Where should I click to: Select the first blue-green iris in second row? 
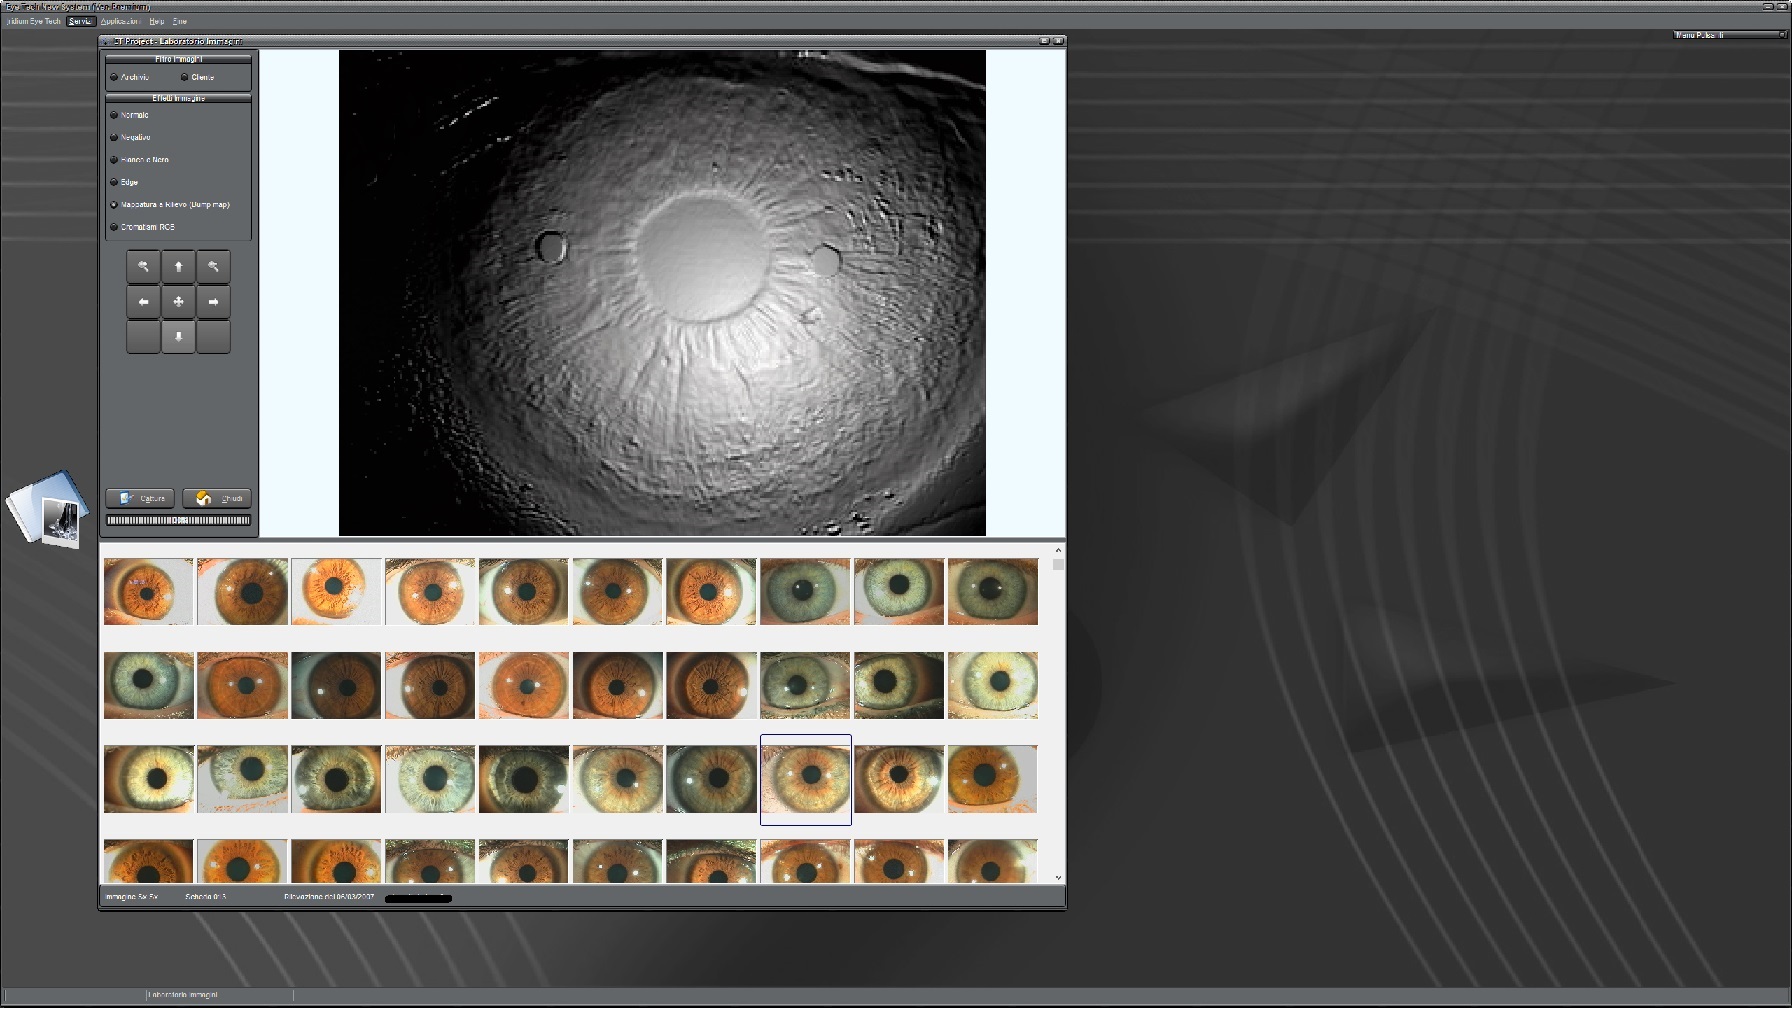pos(149,685)
